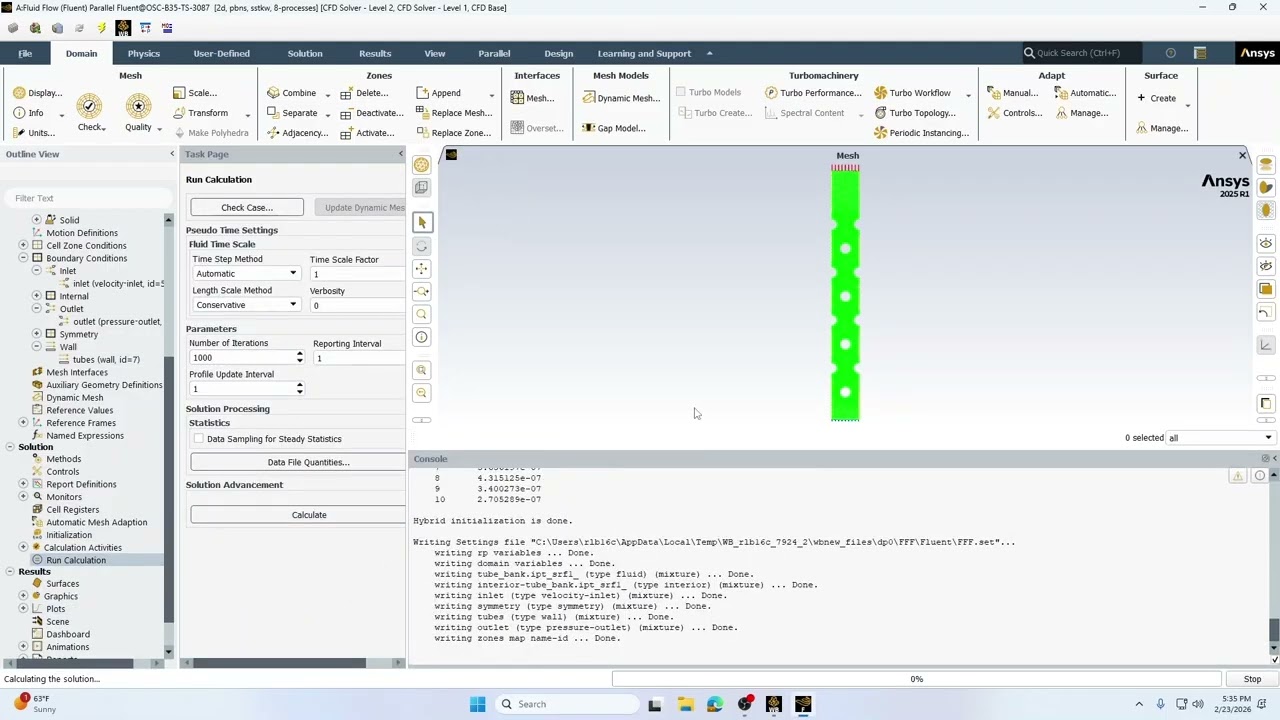Expand the Cell Zone Conditions node
1280x720 pixels.
pyautogui.click(x=23, y=245)
